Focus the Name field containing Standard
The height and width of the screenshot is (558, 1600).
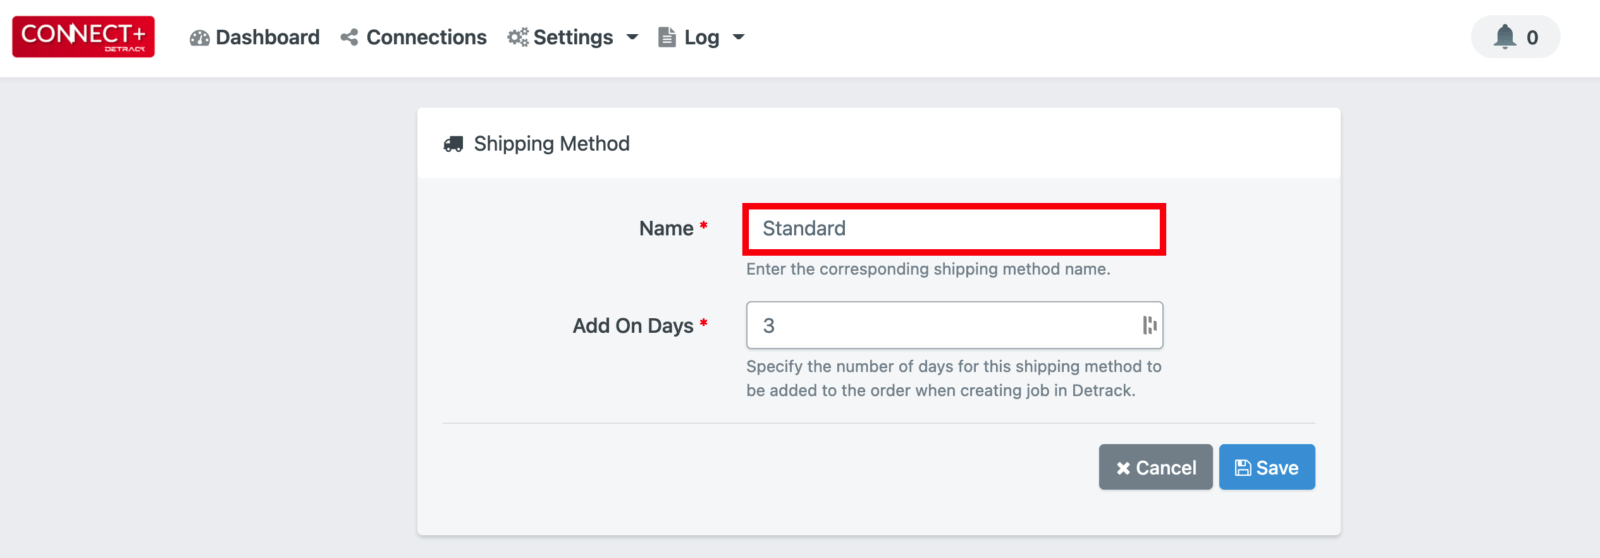click(x=954, y=229)
